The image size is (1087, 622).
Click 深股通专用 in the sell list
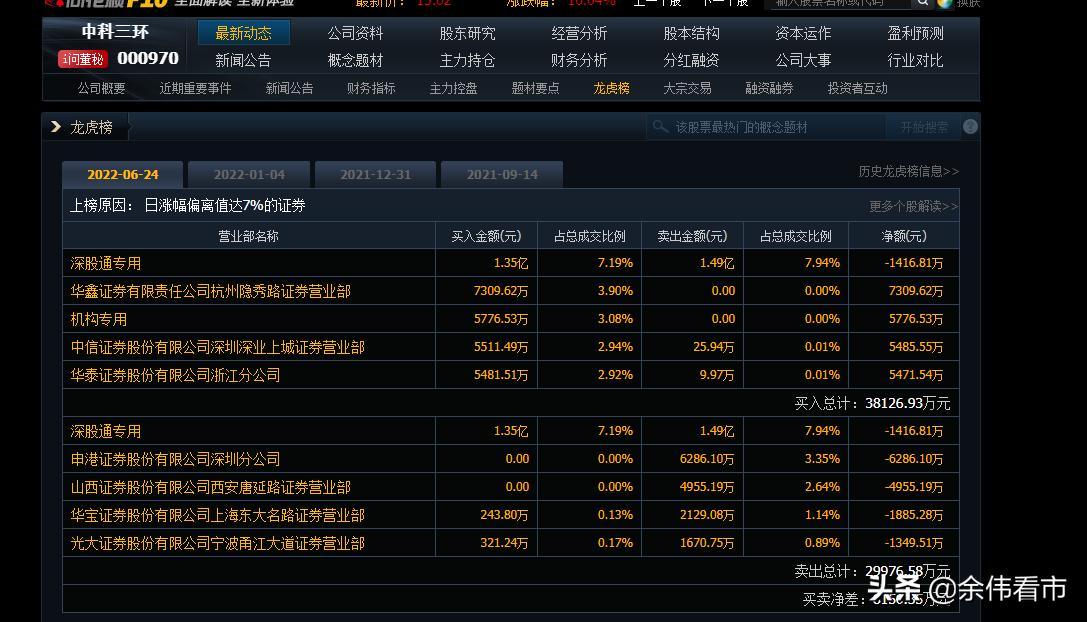click(x=105, y=431)
